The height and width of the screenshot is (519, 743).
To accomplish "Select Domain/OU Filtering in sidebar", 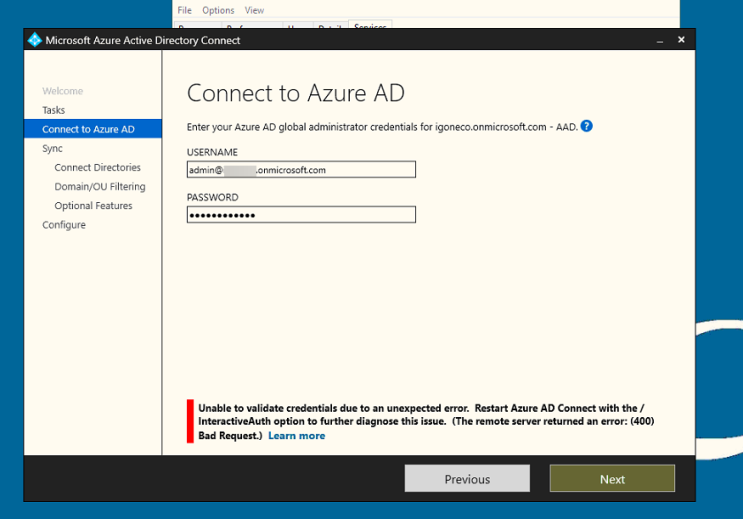I will point(100,187).
